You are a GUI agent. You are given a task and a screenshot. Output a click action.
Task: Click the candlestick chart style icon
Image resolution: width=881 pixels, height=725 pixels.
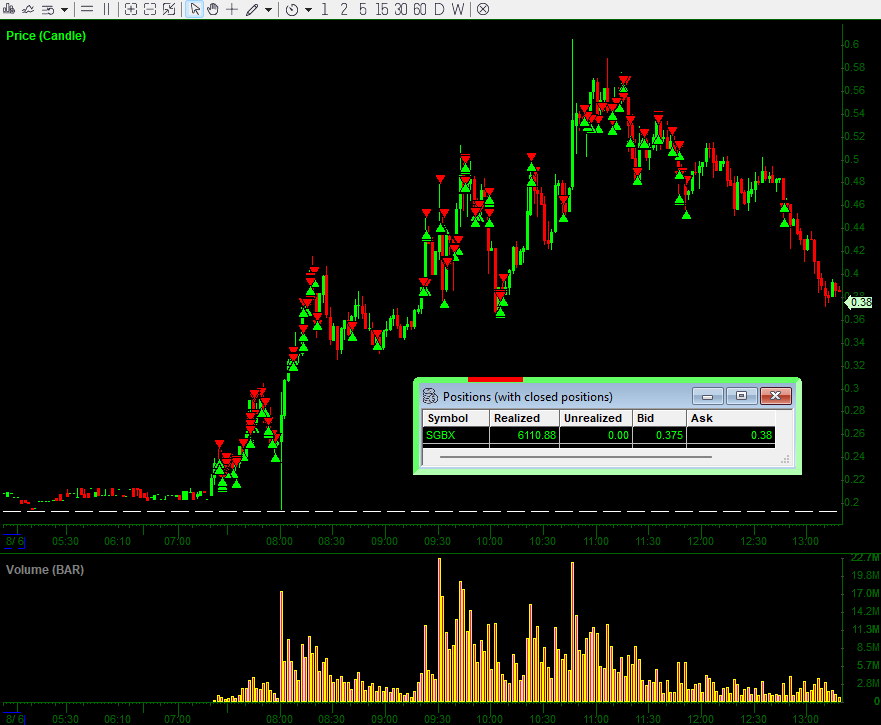tap(8, 9)
